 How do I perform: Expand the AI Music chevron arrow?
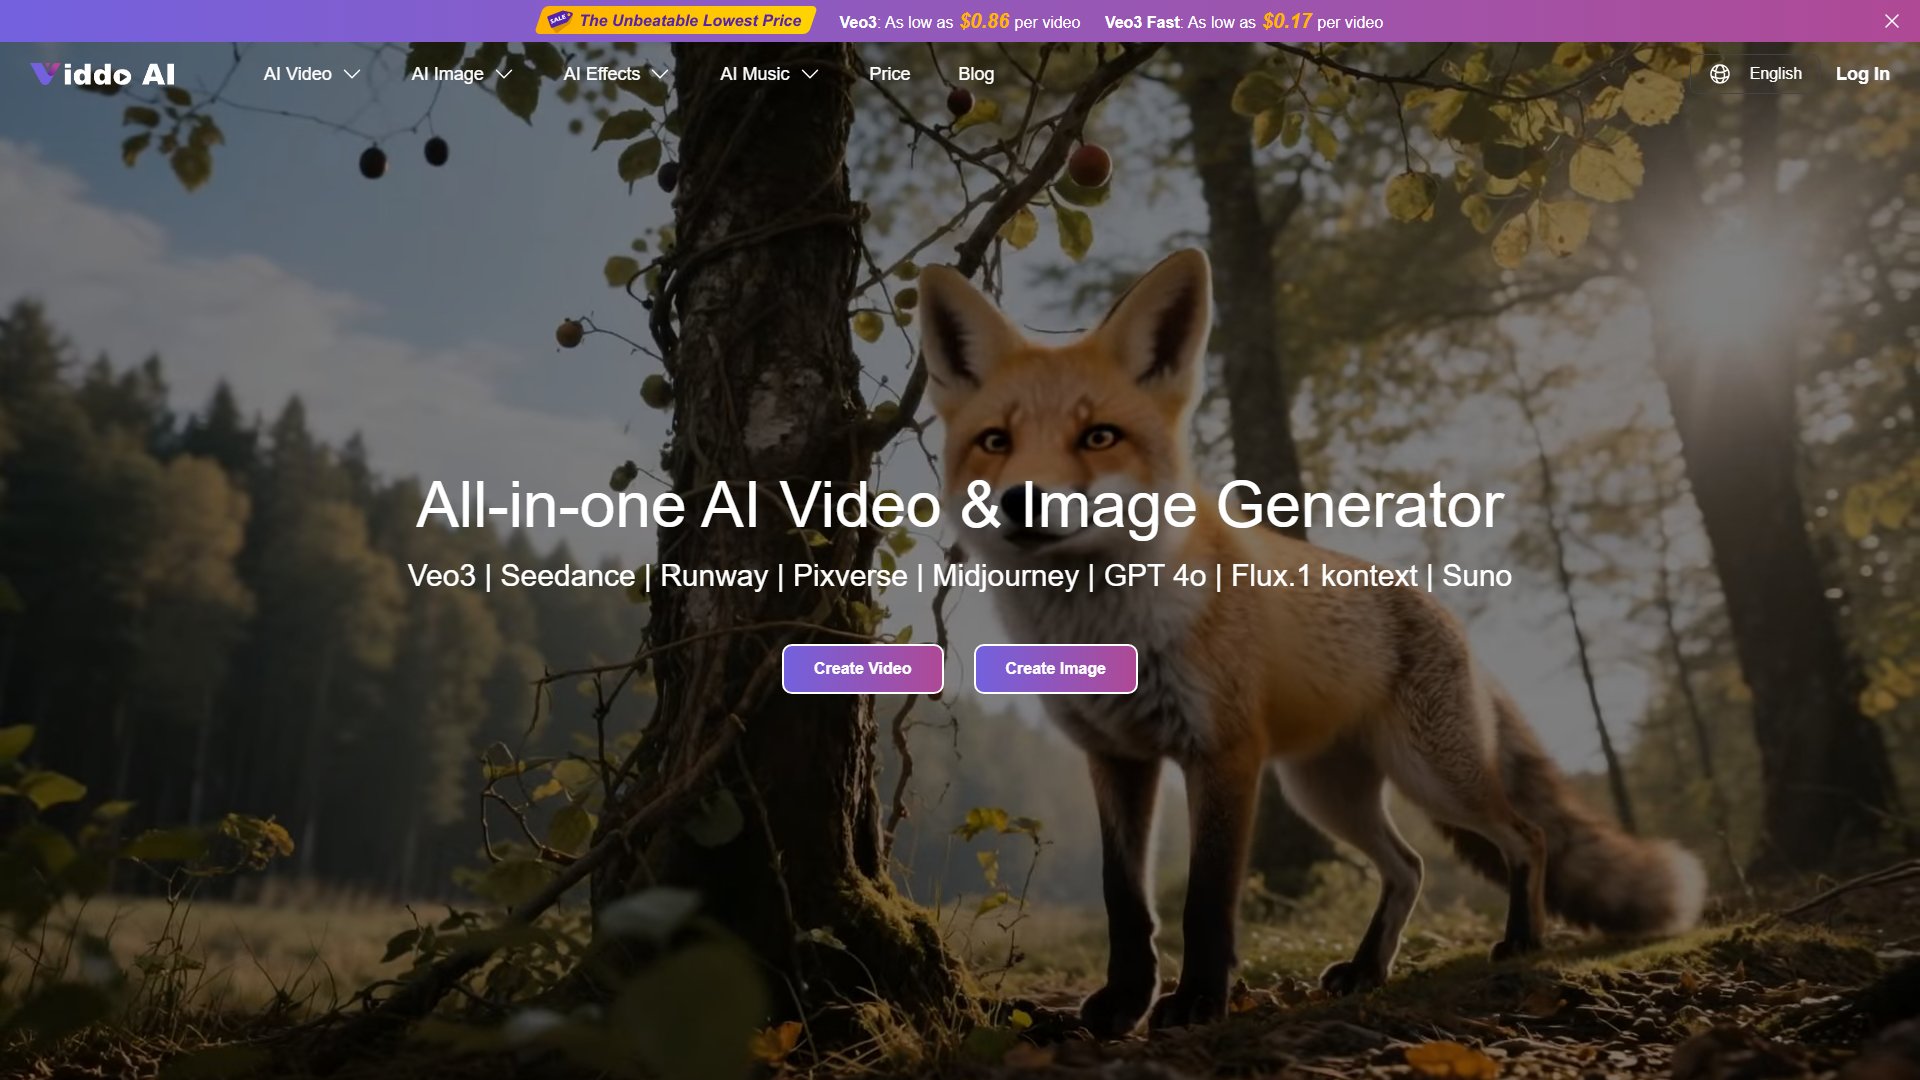pos(810,74)
